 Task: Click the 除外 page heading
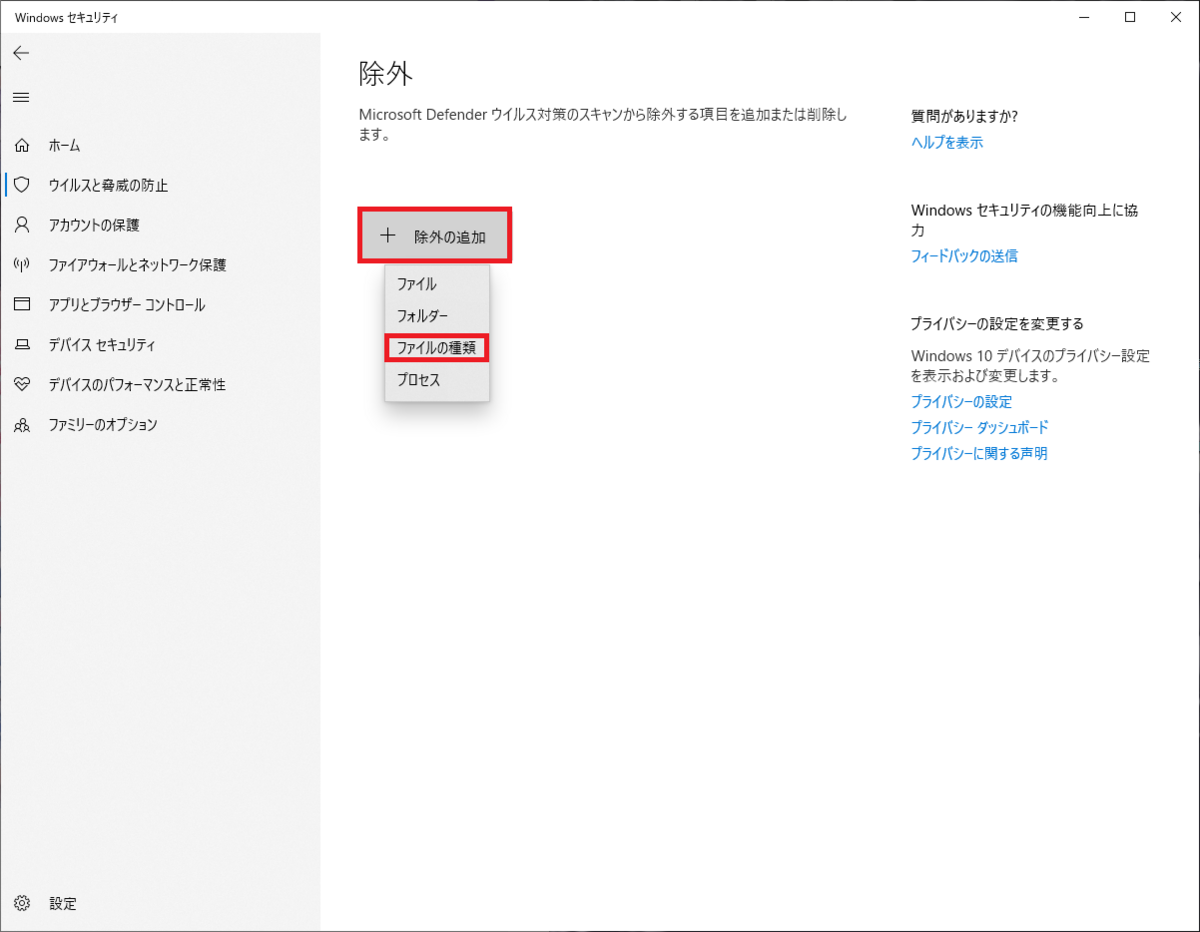coord(386,73)
